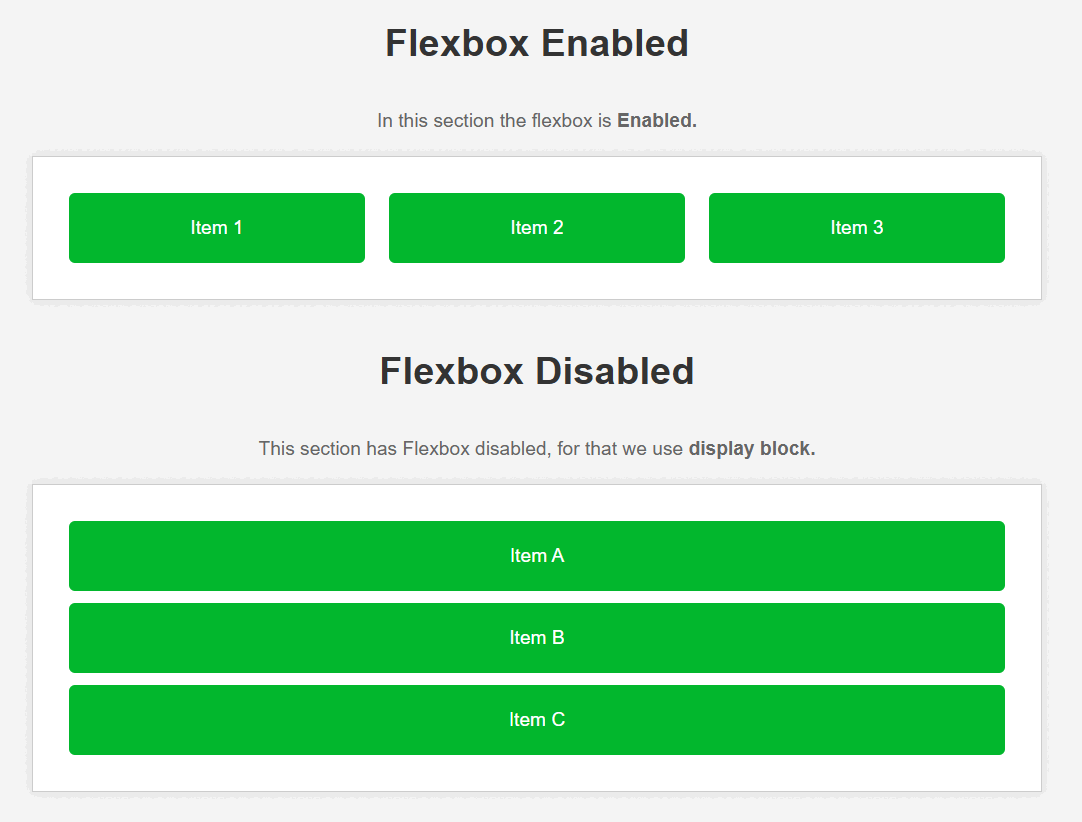Click the Item A block
The height and width of the screenshot is (822, 1082).
pos(536,556)
